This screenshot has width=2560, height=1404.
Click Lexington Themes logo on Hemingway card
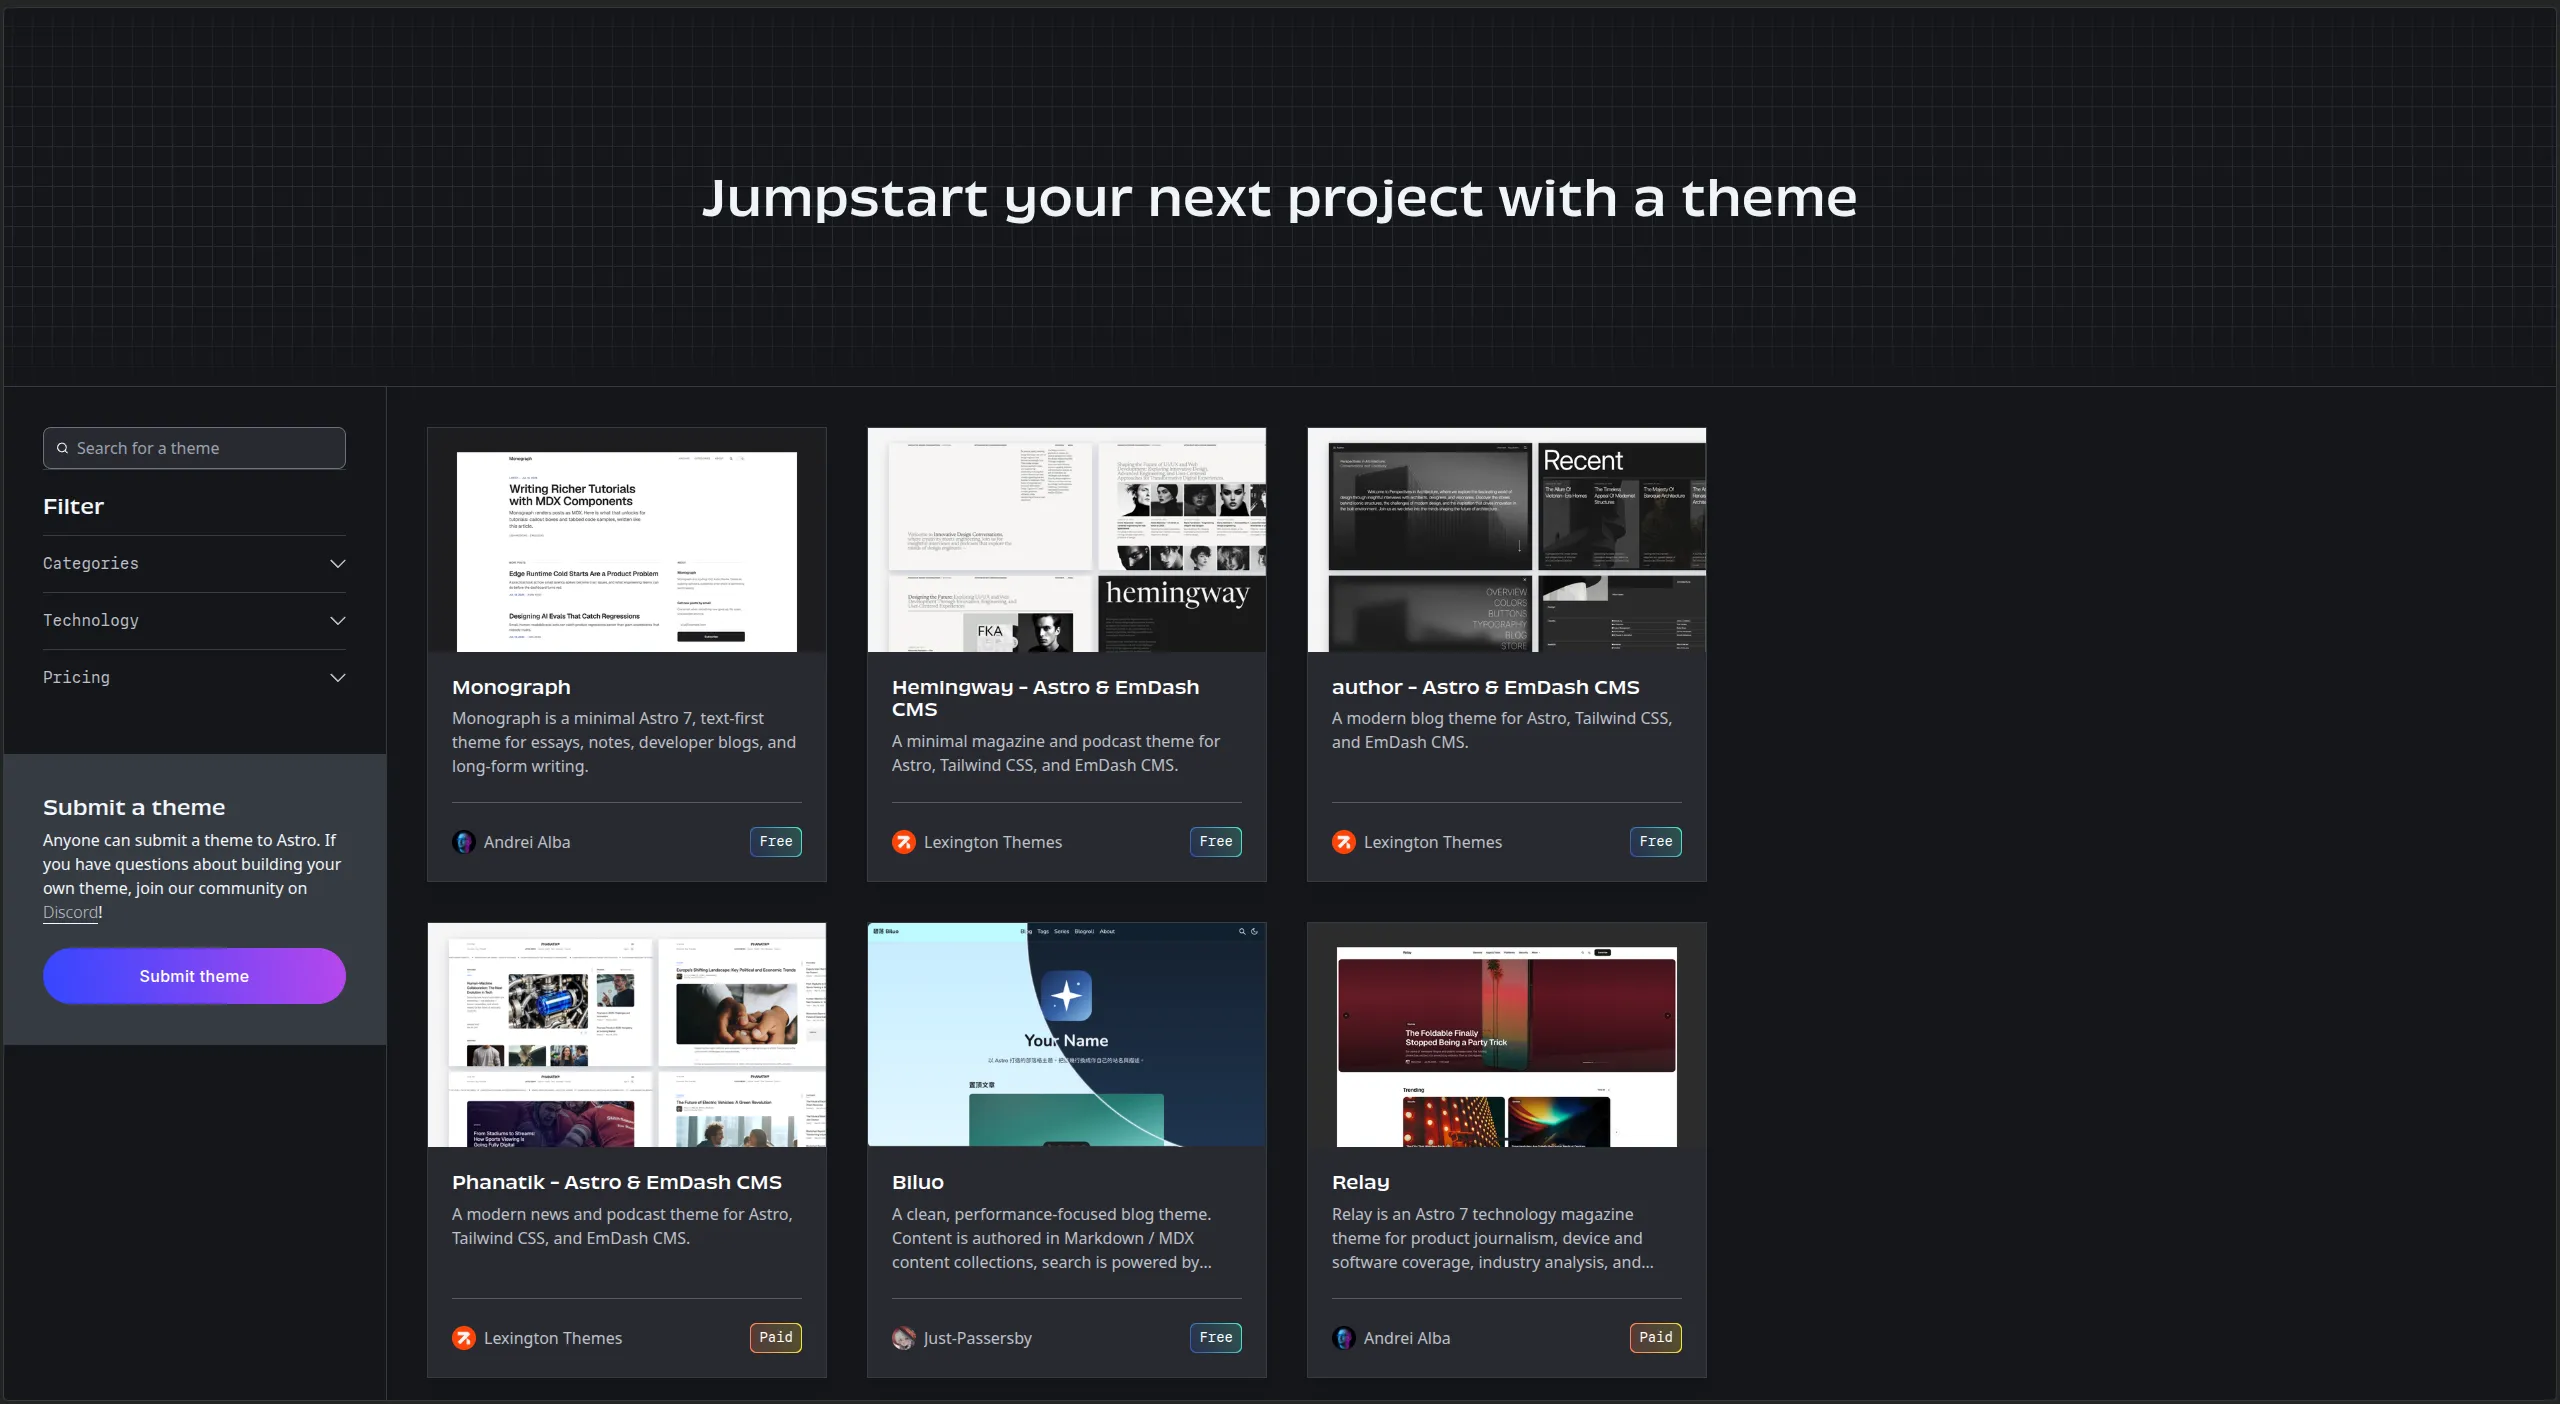coord(904,842)
